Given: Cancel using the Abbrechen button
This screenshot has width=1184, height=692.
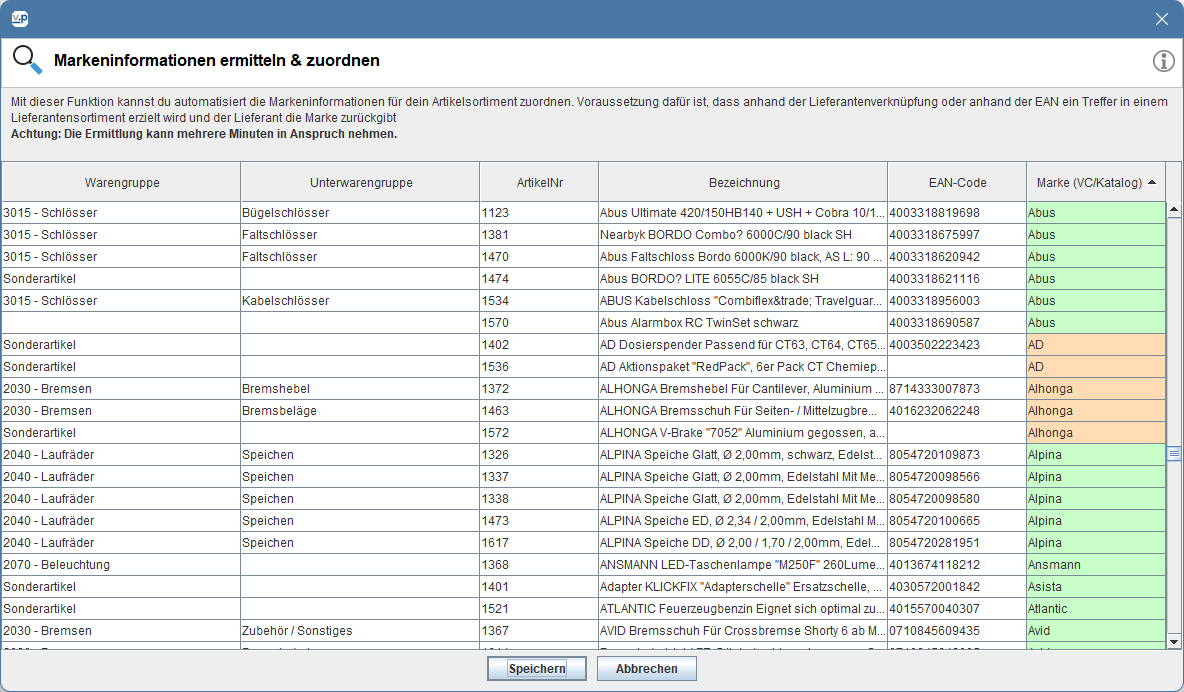Looking at the screenshot, I should 646,669.
